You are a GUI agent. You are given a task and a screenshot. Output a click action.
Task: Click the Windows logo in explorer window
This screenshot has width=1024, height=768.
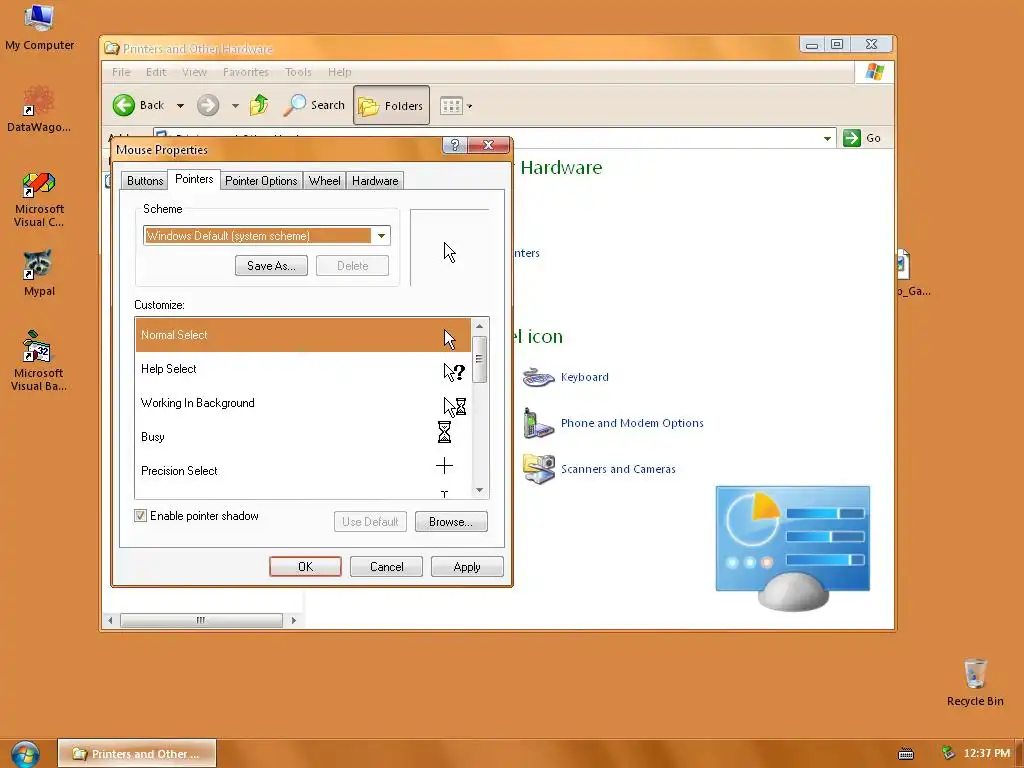tap(874, 72)
